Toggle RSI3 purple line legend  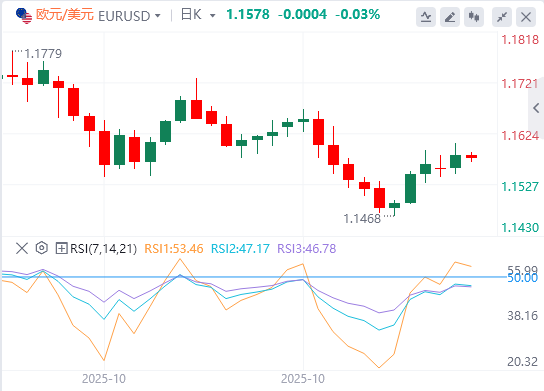click(x=307, y=248)
